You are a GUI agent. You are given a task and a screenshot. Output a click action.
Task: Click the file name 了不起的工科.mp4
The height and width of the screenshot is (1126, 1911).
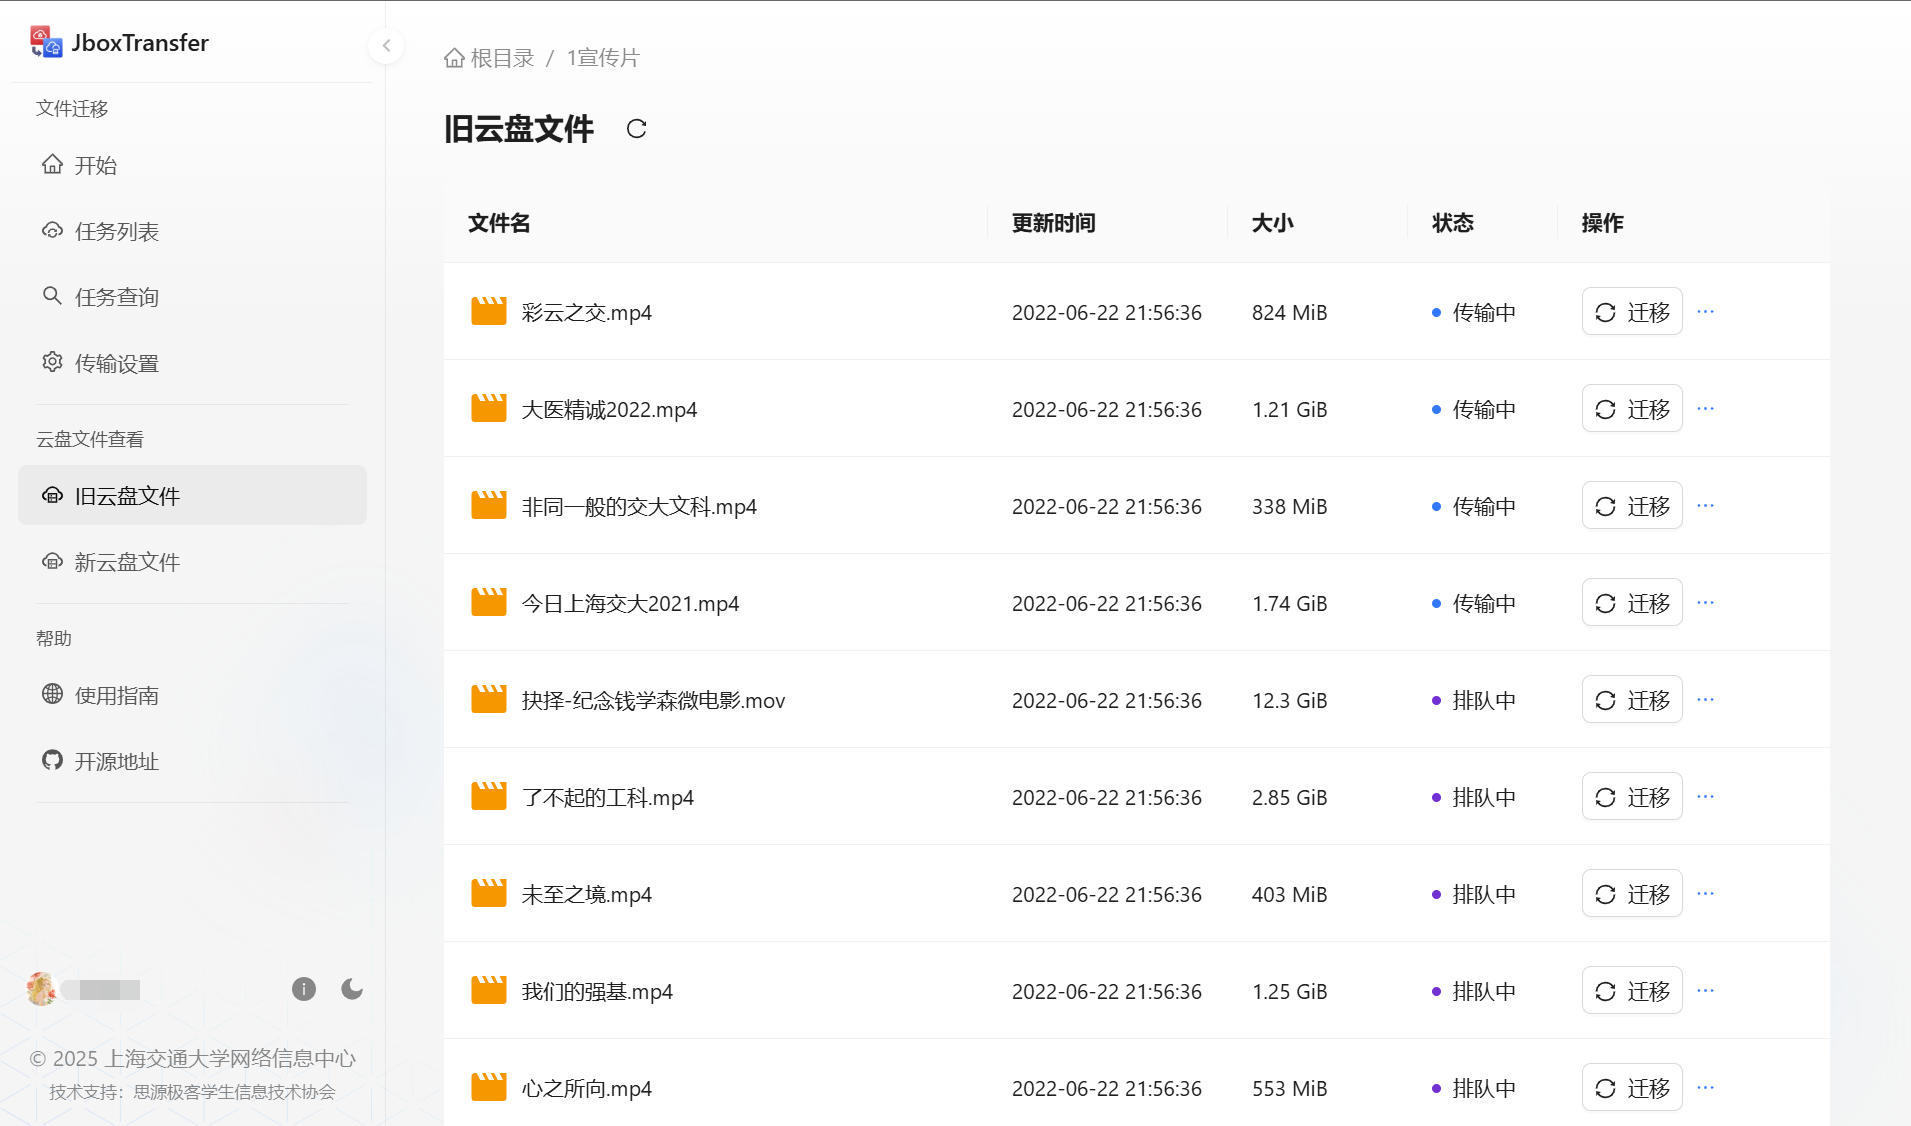608,798
